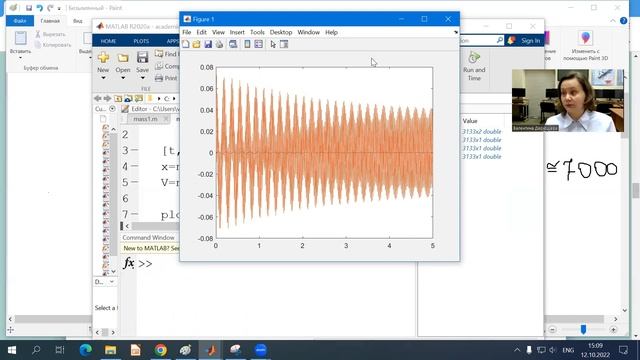
Task: Click Paint zoom in plus button
Action: (x=613, y=329)
